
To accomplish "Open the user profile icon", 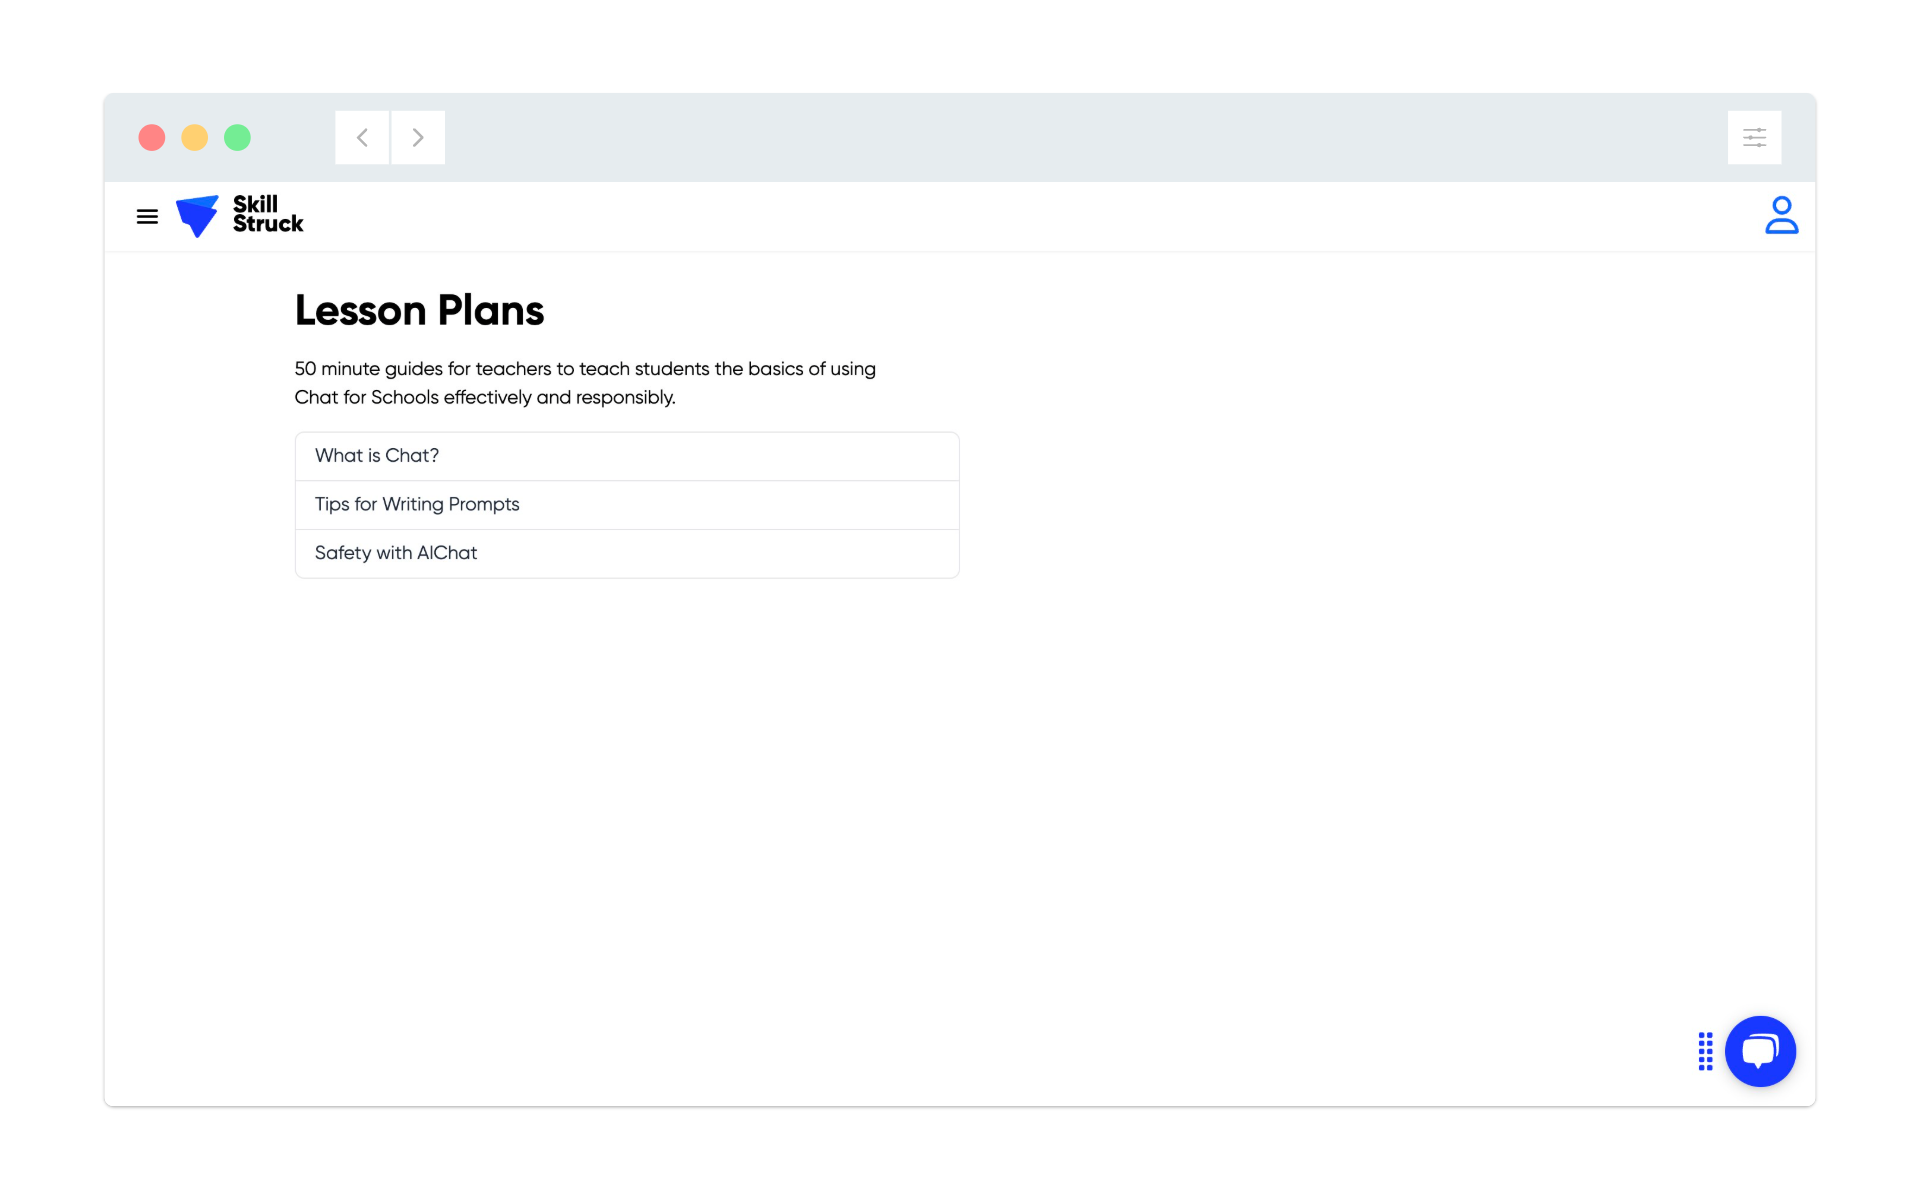I will click(x=1781, y=215).
